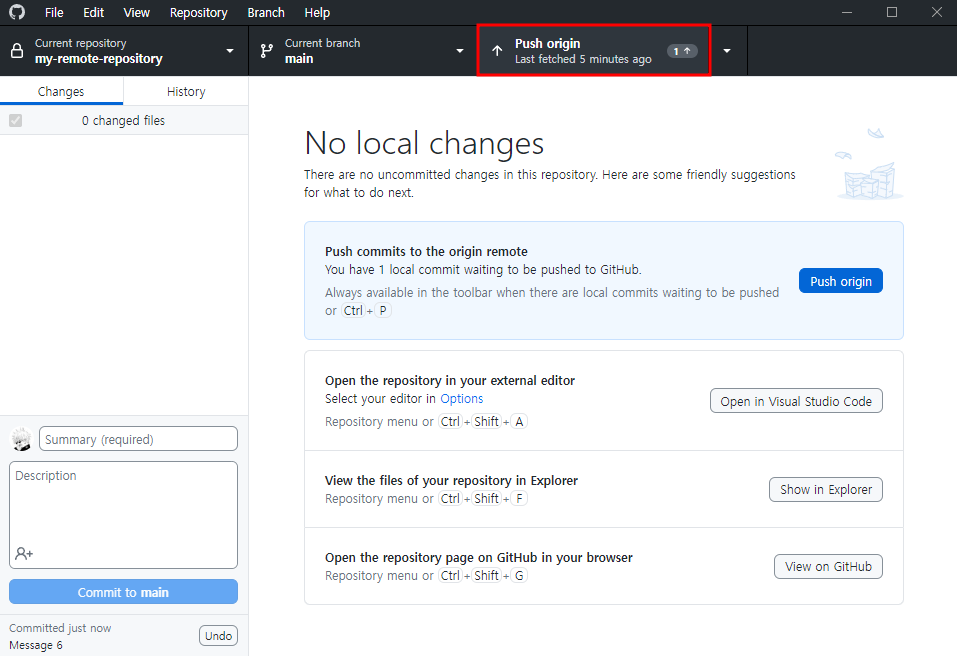Close the GitHub Desktop window

coord(937,12)
